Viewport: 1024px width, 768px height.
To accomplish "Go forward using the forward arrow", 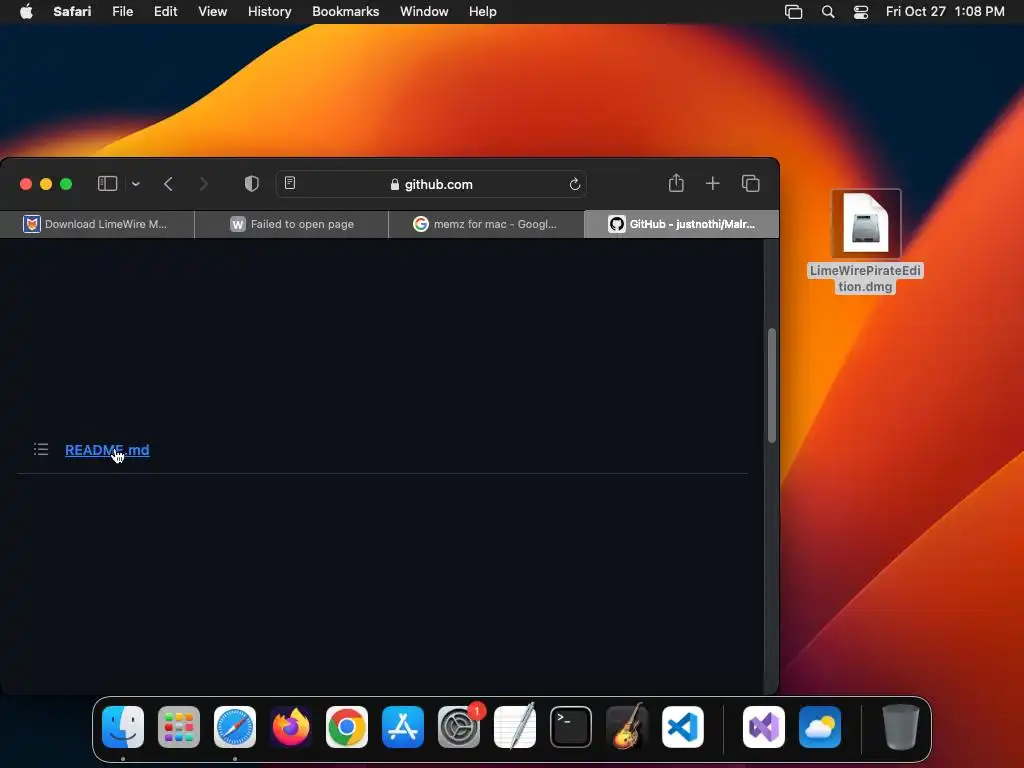I will click(203, 184).
